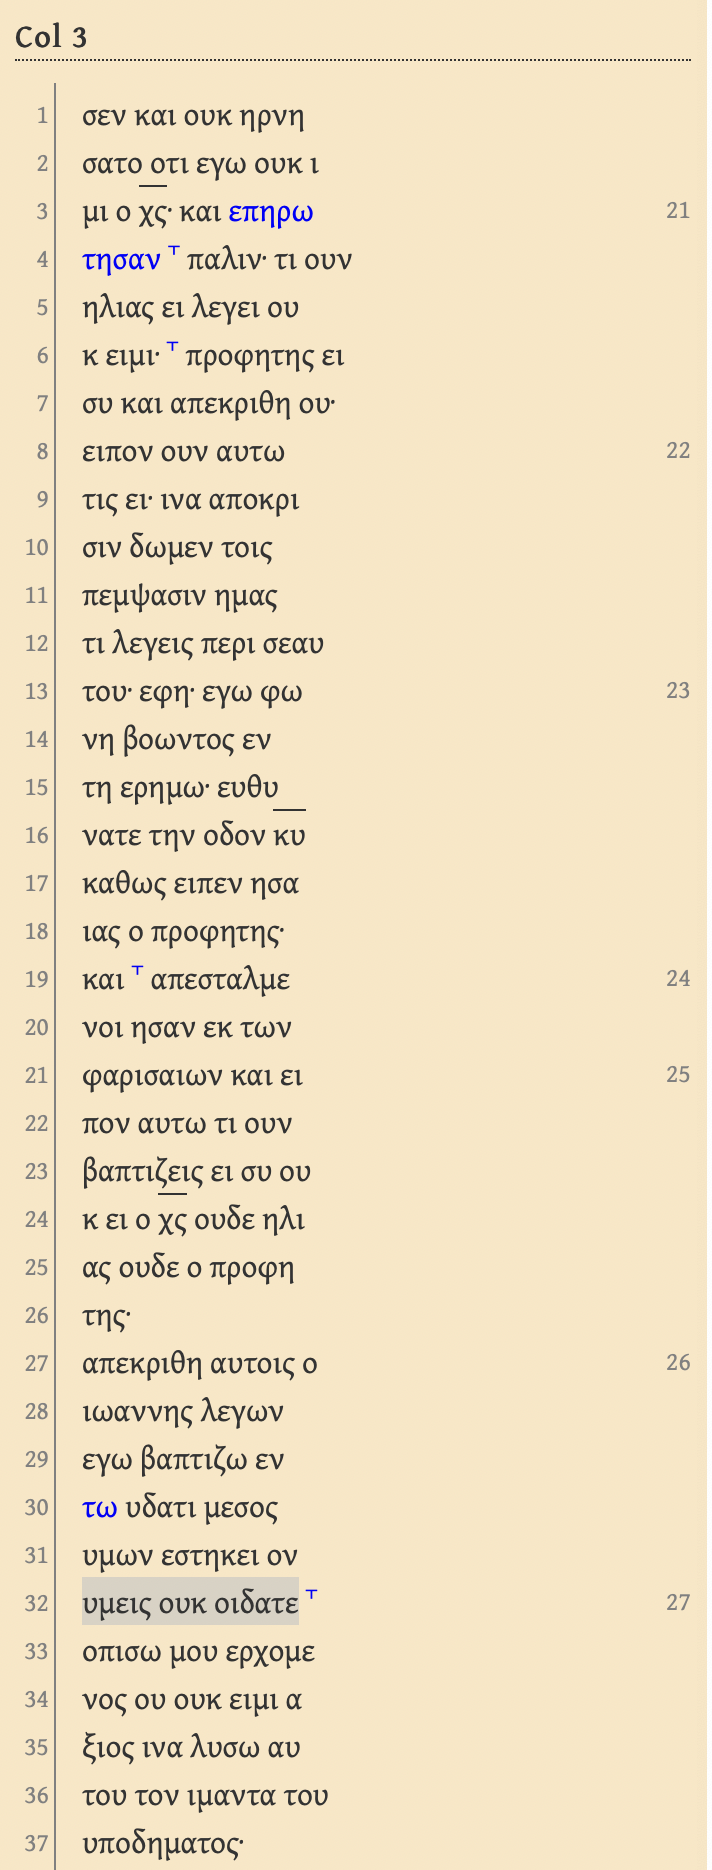
Task: Click verse number 27 in the margin
Action: pos(678,1602)
